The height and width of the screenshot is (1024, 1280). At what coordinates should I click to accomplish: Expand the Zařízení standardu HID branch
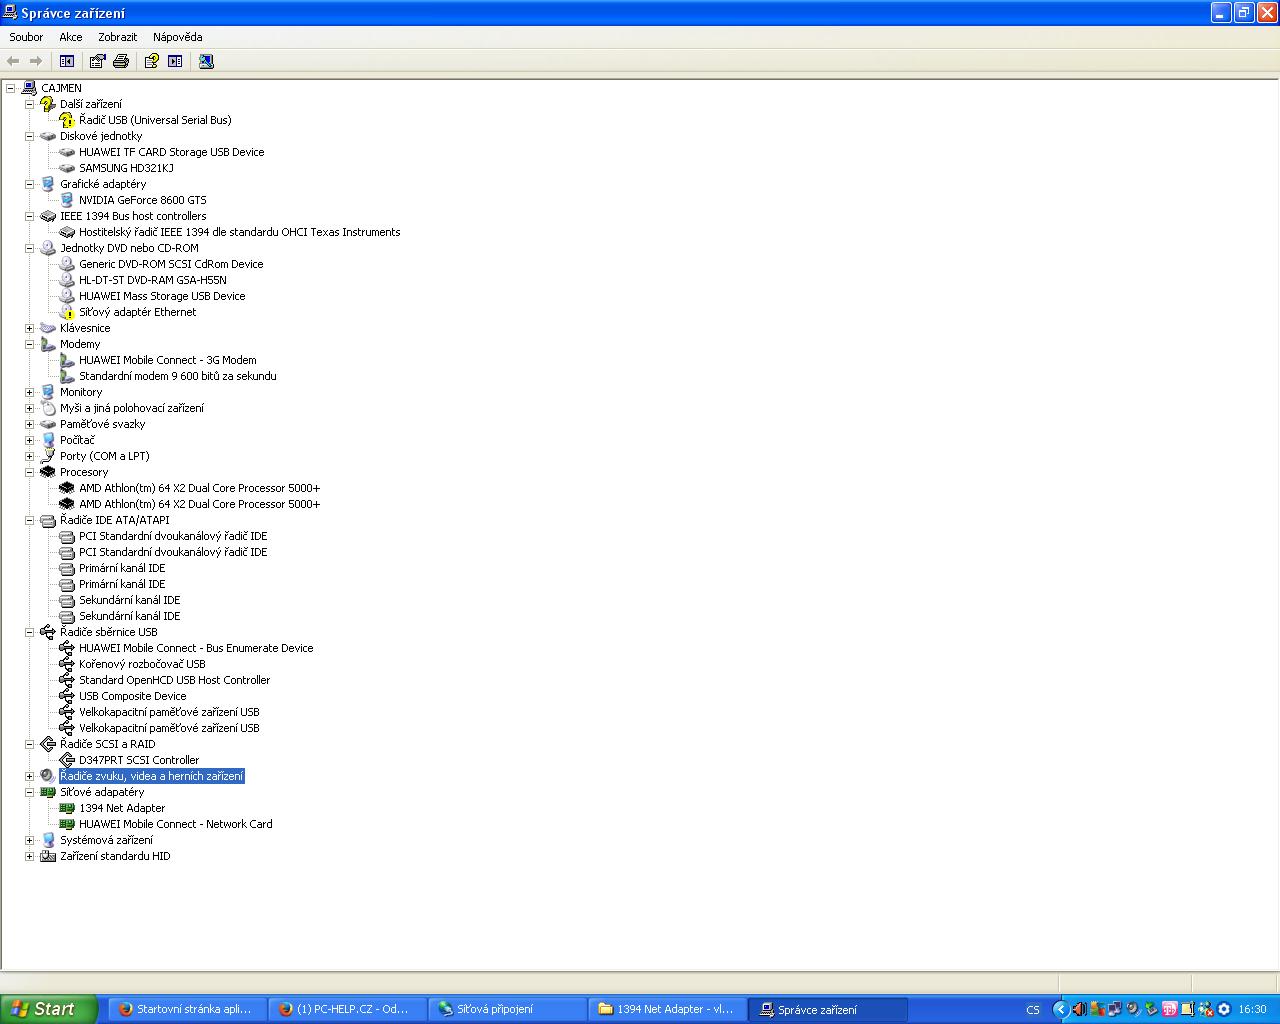(29, 856)
